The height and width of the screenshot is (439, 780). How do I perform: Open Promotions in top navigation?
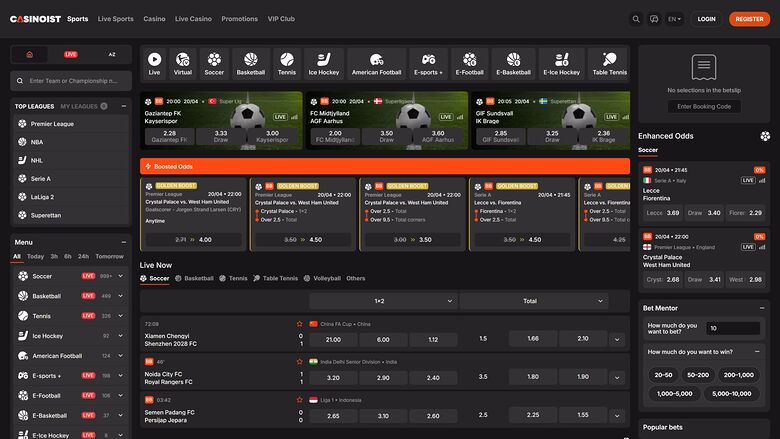pos(239,19)
